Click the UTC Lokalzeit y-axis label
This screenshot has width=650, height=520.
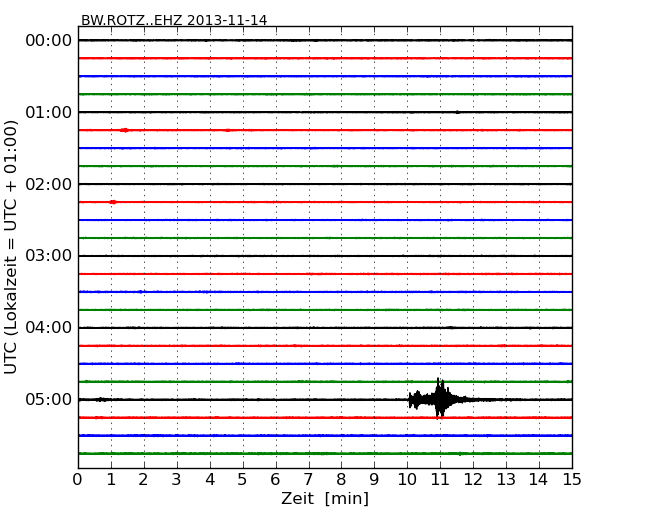10,247
